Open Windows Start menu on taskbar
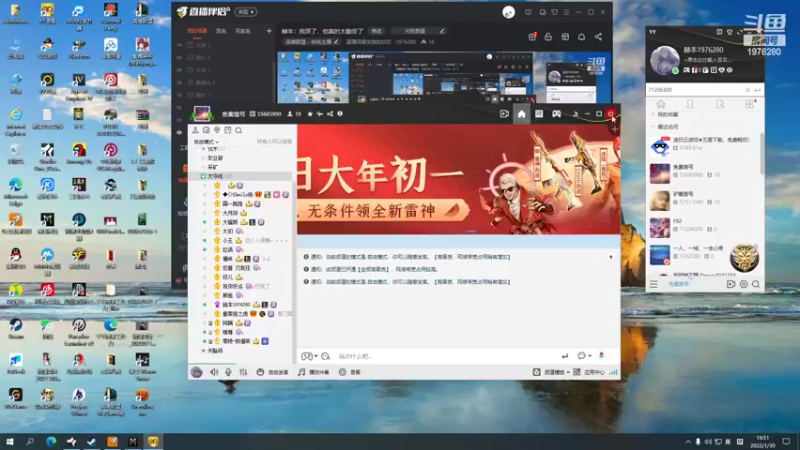This screenshot has height=450, width=800. tap(10, 441)
